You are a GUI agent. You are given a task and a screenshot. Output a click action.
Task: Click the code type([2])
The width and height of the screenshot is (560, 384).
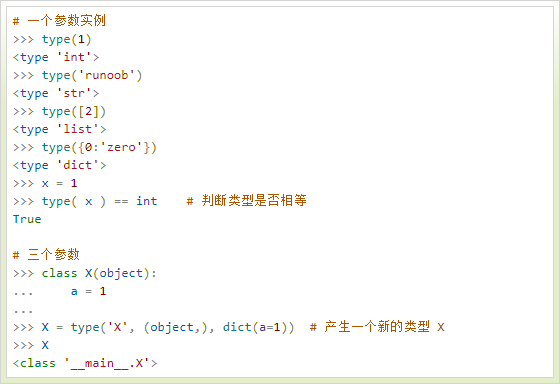tap(74, 111)
